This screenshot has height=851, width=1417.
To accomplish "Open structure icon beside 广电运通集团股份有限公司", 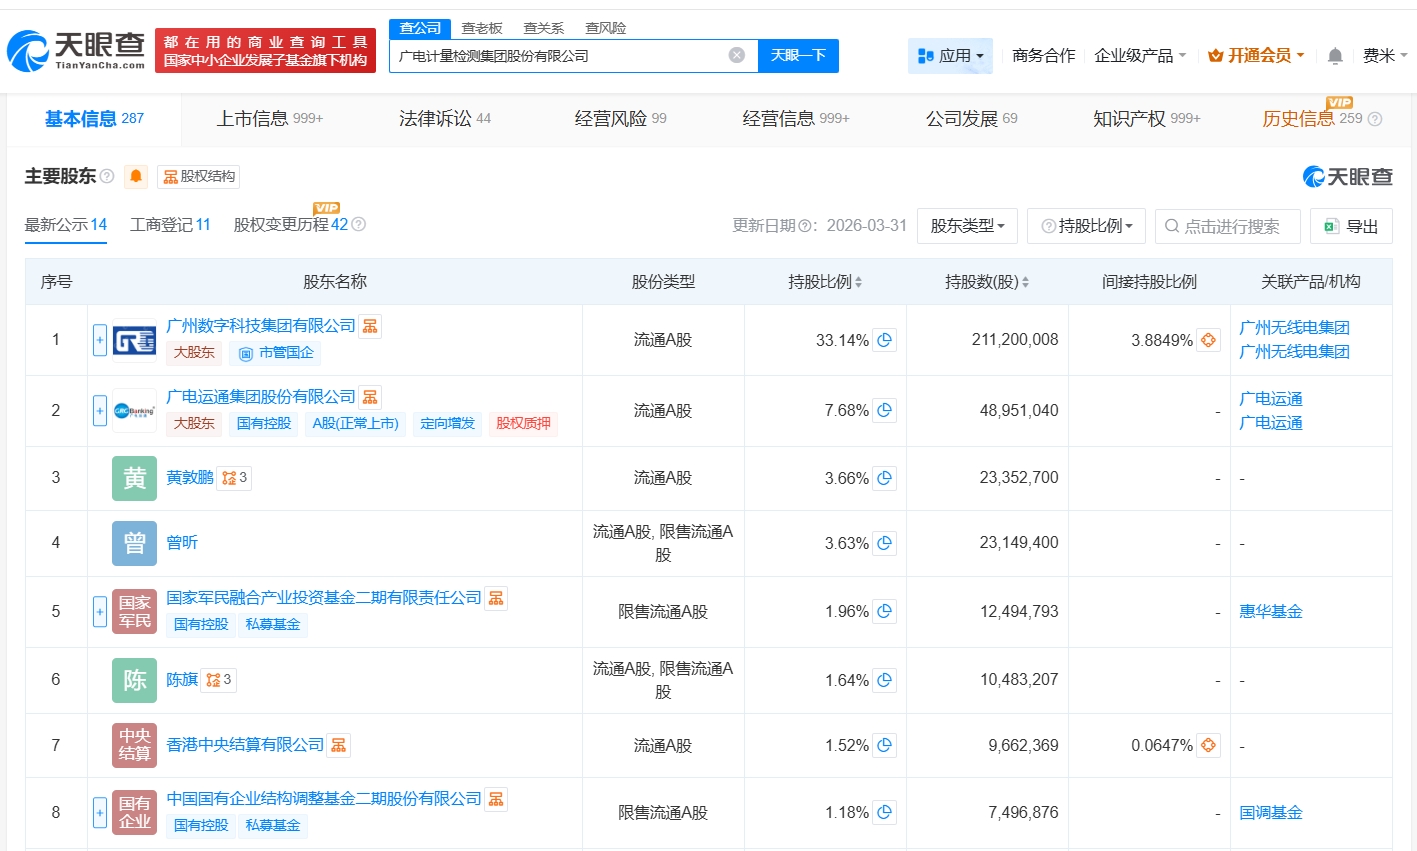I will point(370,397).
